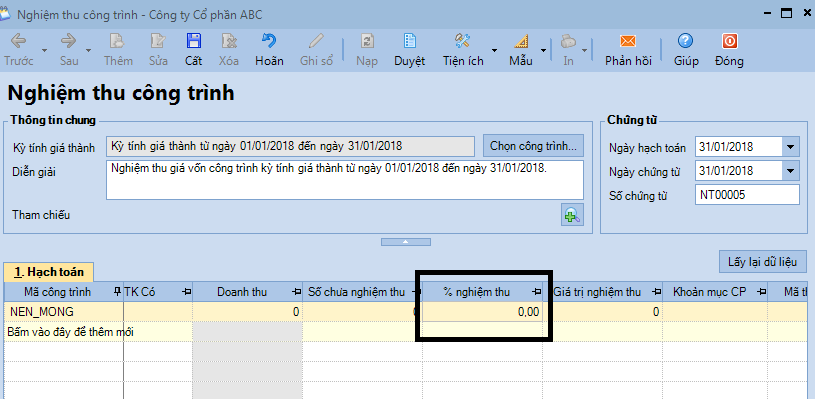
Task: Pin the Mã công trình column
Action: pos(117,292)
